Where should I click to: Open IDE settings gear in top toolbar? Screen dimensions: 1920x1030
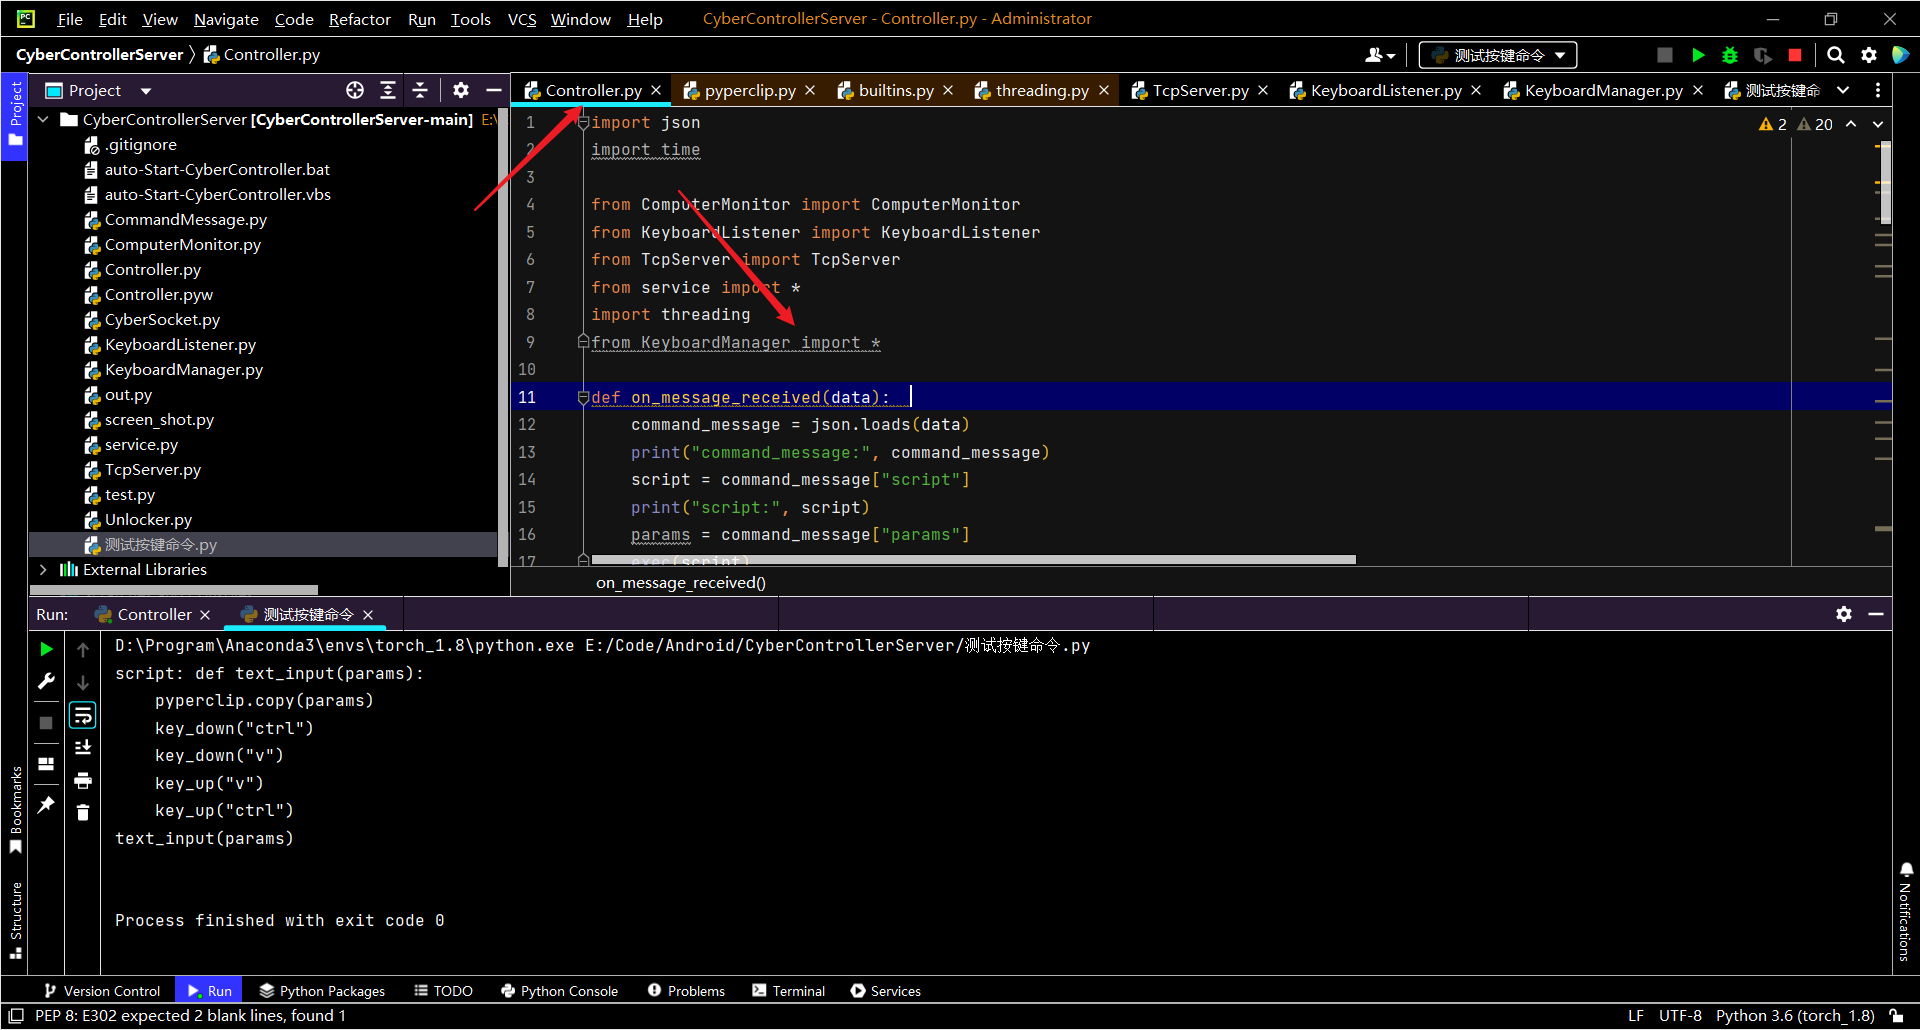1869,55
